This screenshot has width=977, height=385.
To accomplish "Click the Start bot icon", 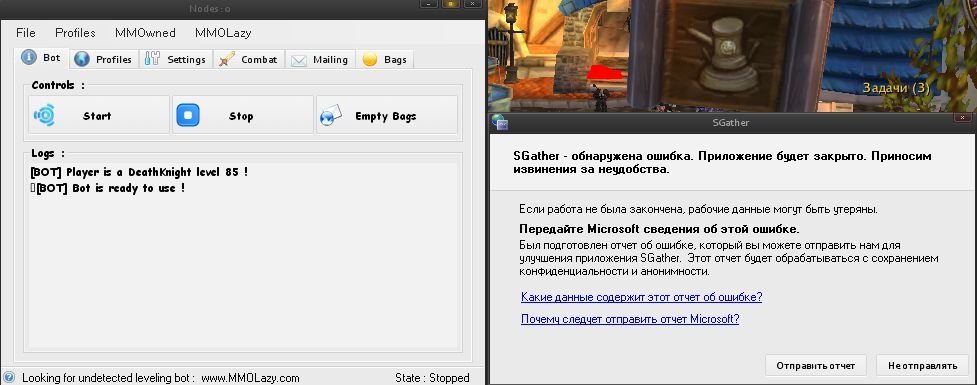I will pos(44,115).
